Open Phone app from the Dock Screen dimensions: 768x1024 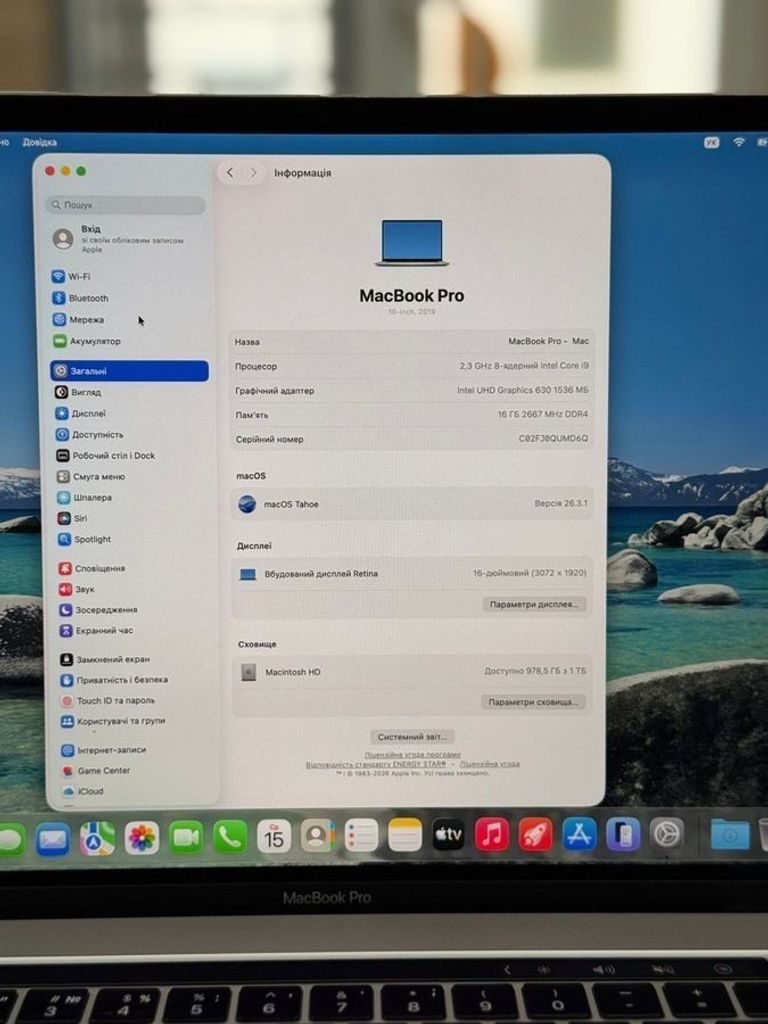coord(231,837)
